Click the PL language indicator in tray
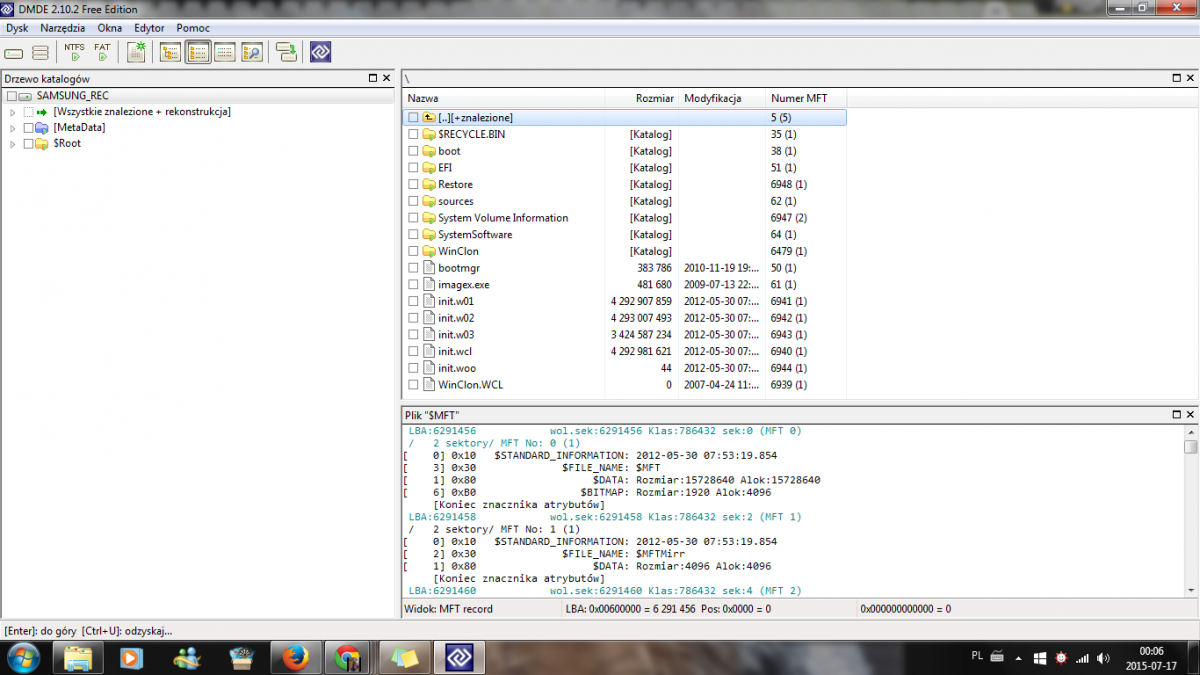The height and width of the screenshot is (675, 1200). tap(977, 657)
